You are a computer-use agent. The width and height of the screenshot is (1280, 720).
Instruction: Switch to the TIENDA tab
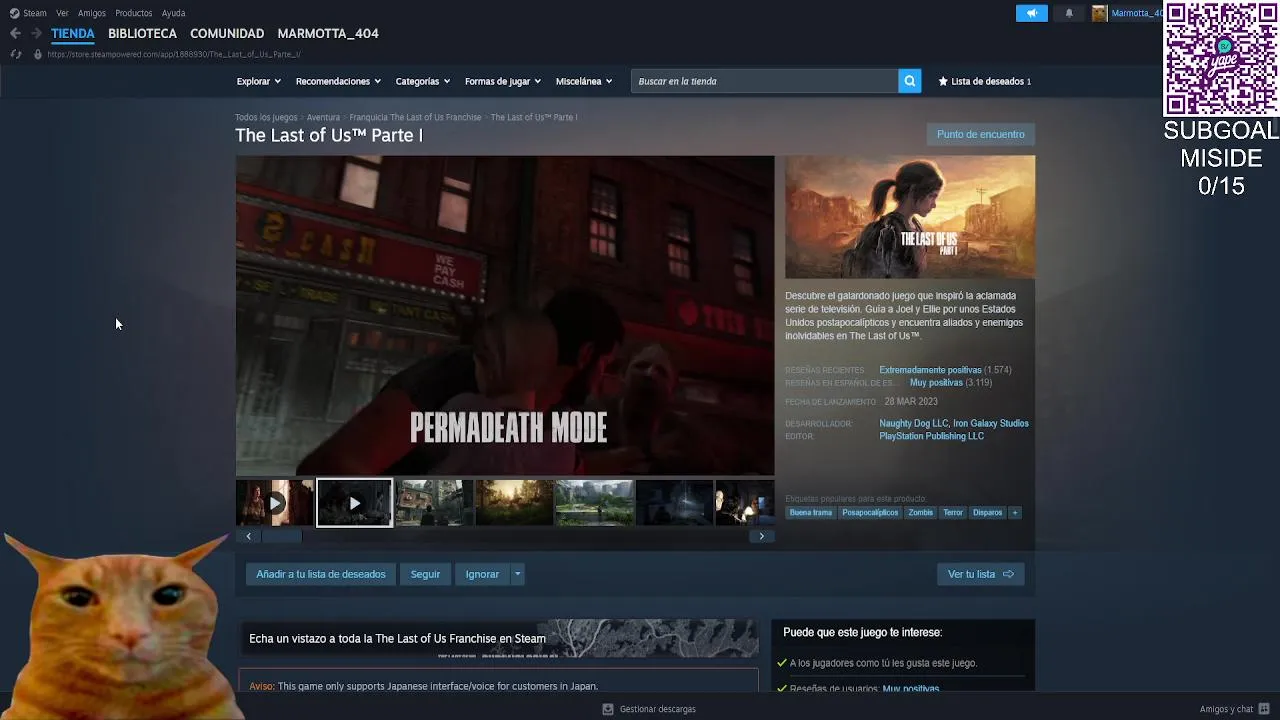(73, 33)
